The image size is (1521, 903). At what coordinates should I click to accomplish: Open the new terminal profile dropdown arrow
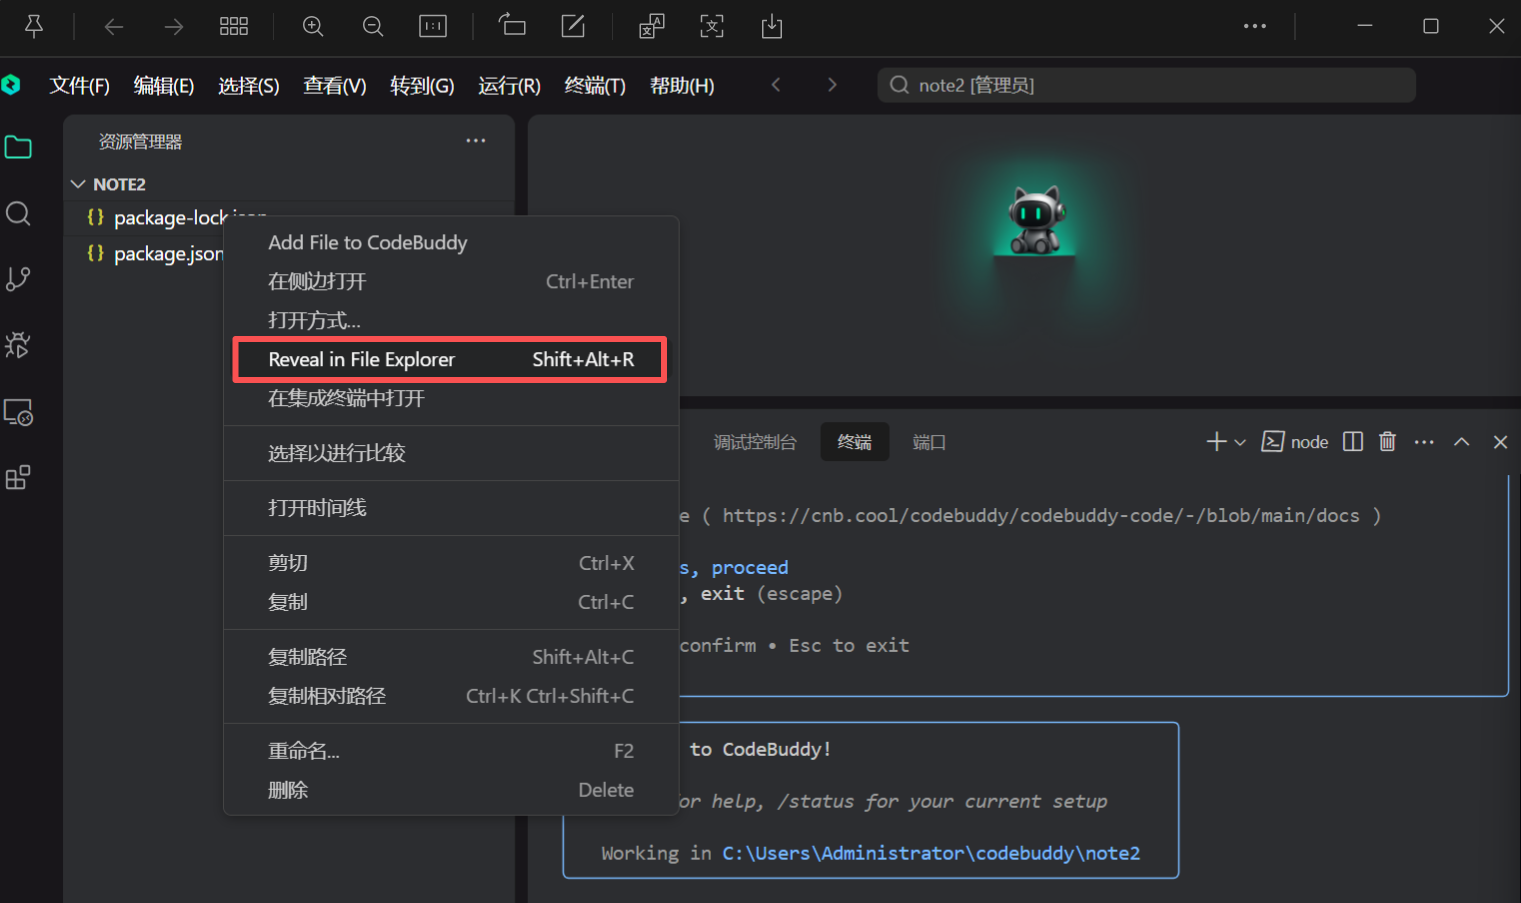click(1240, 442)
